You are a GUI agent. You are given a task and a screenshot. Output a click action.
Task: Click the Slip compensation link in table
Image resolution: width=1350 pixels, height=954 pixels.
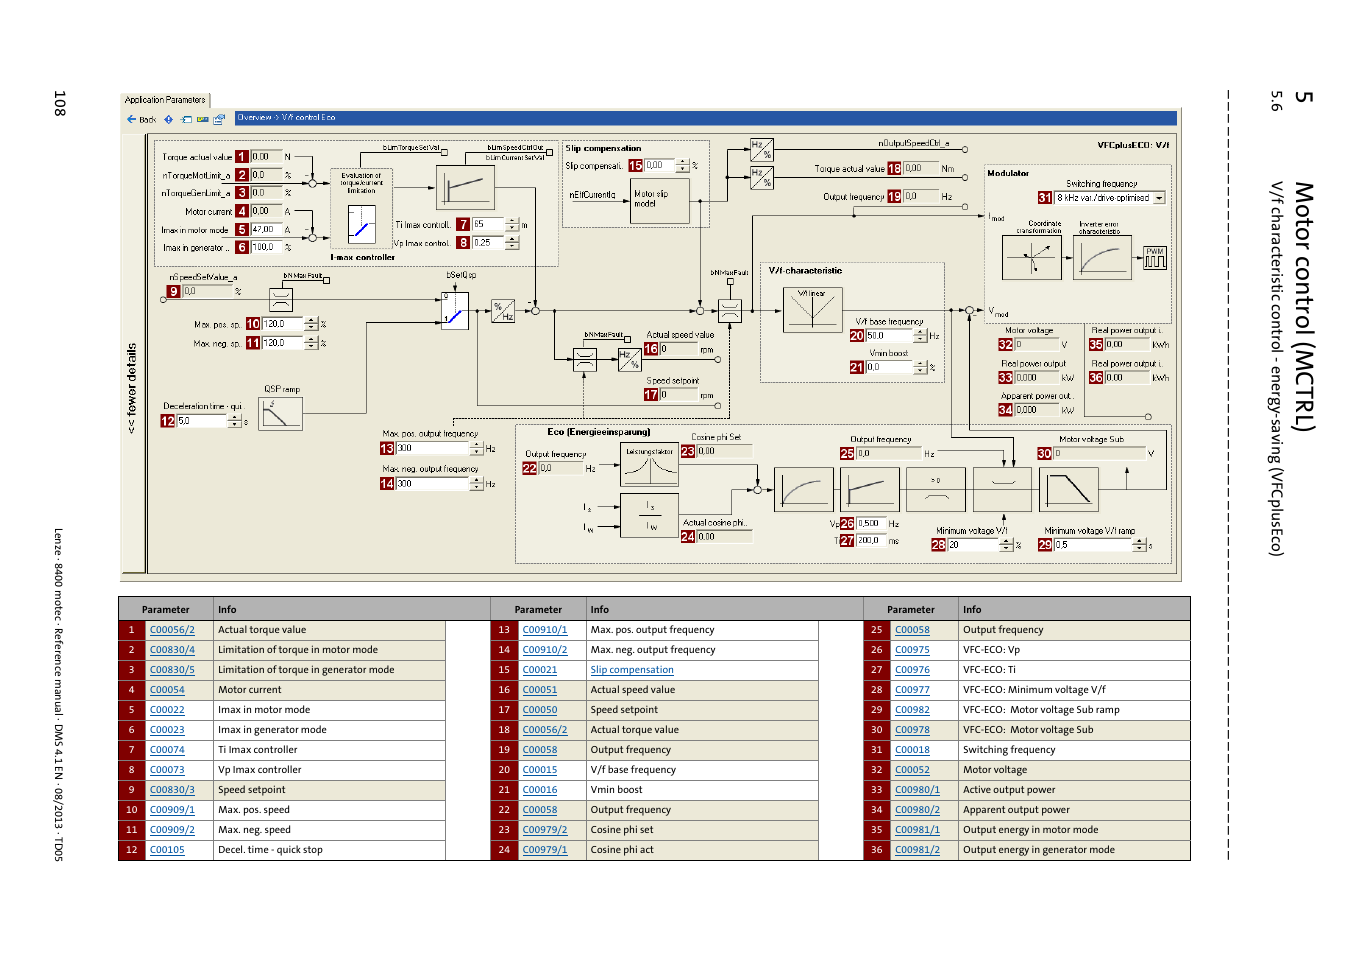pos(632,670)
